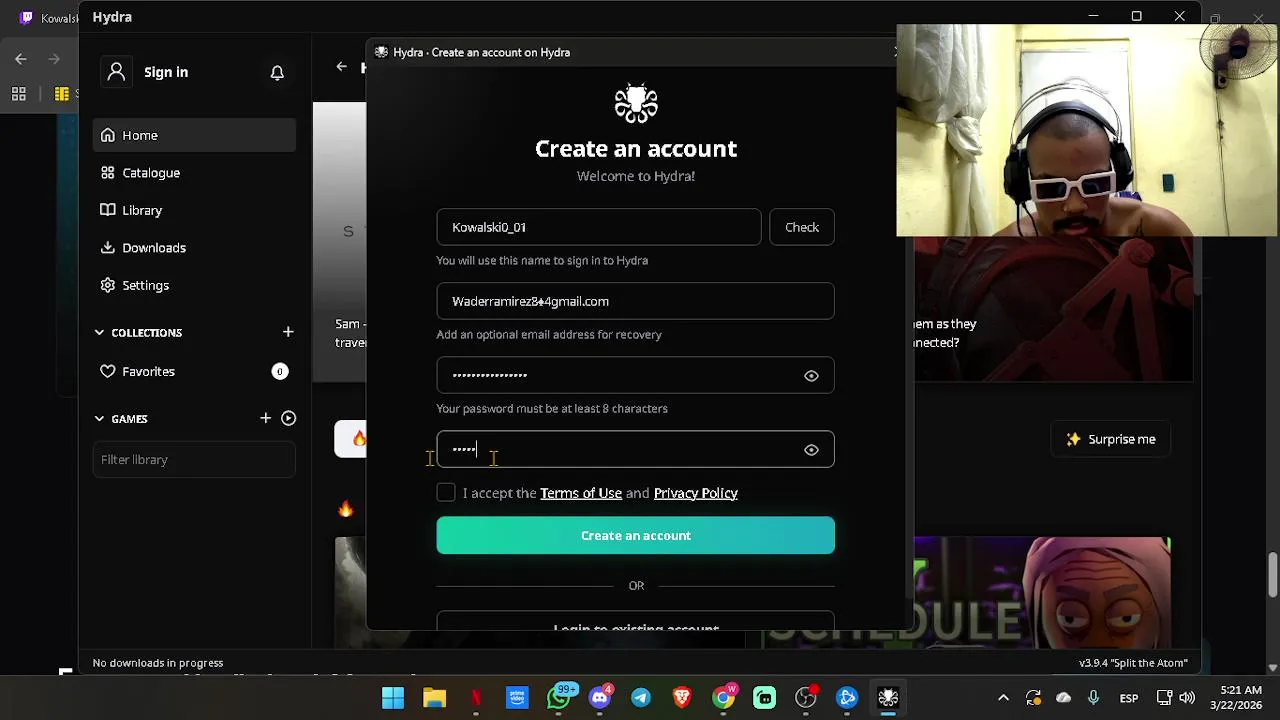Open WhatsApp from the taskbar
Screen dimensions: 1280x720
coord(559,698)
